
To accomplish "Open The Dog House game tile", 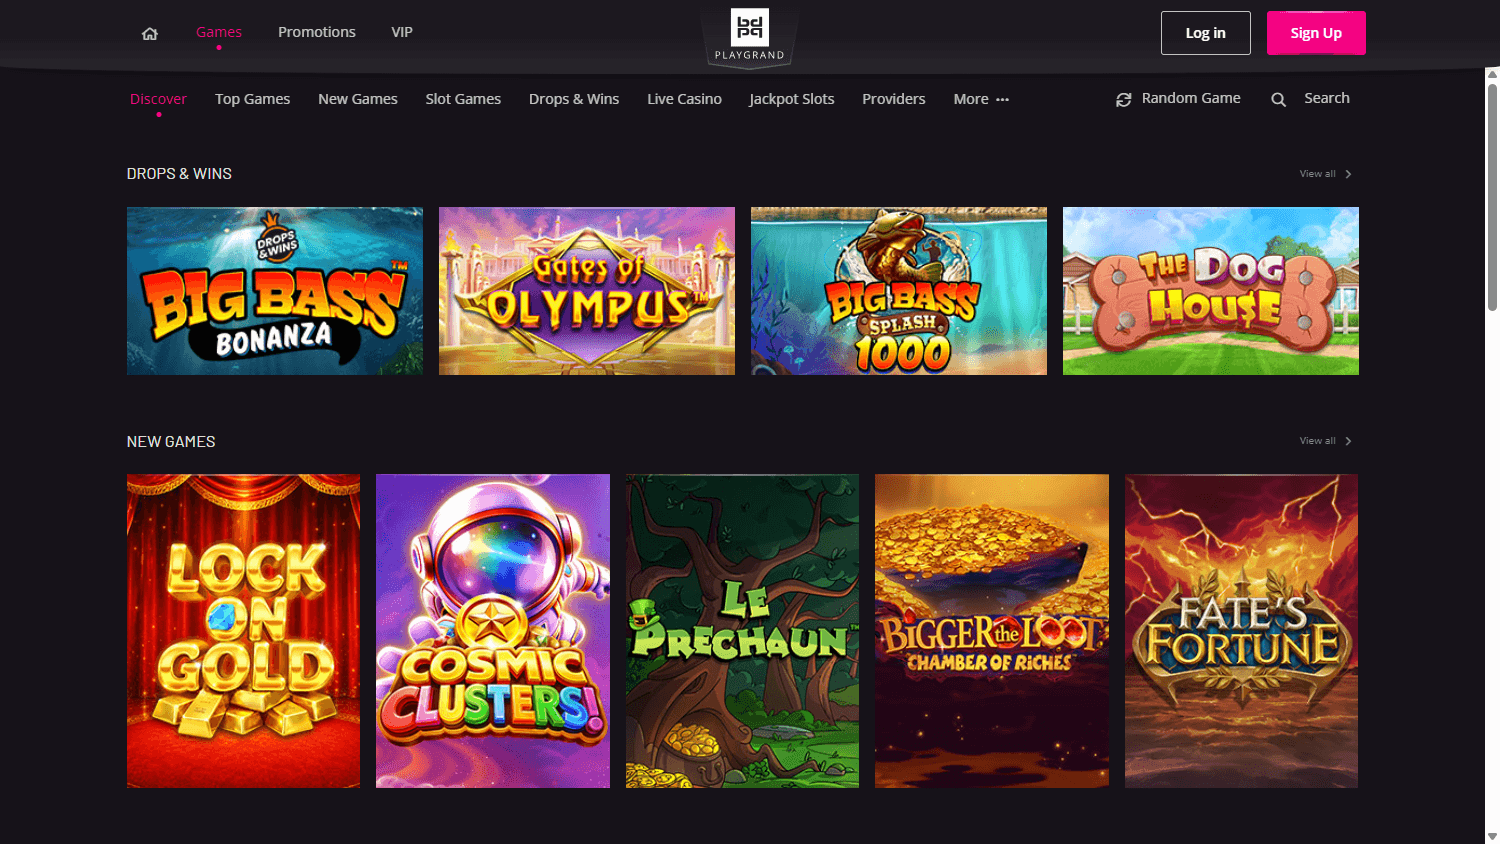I will coord(1211,291).
